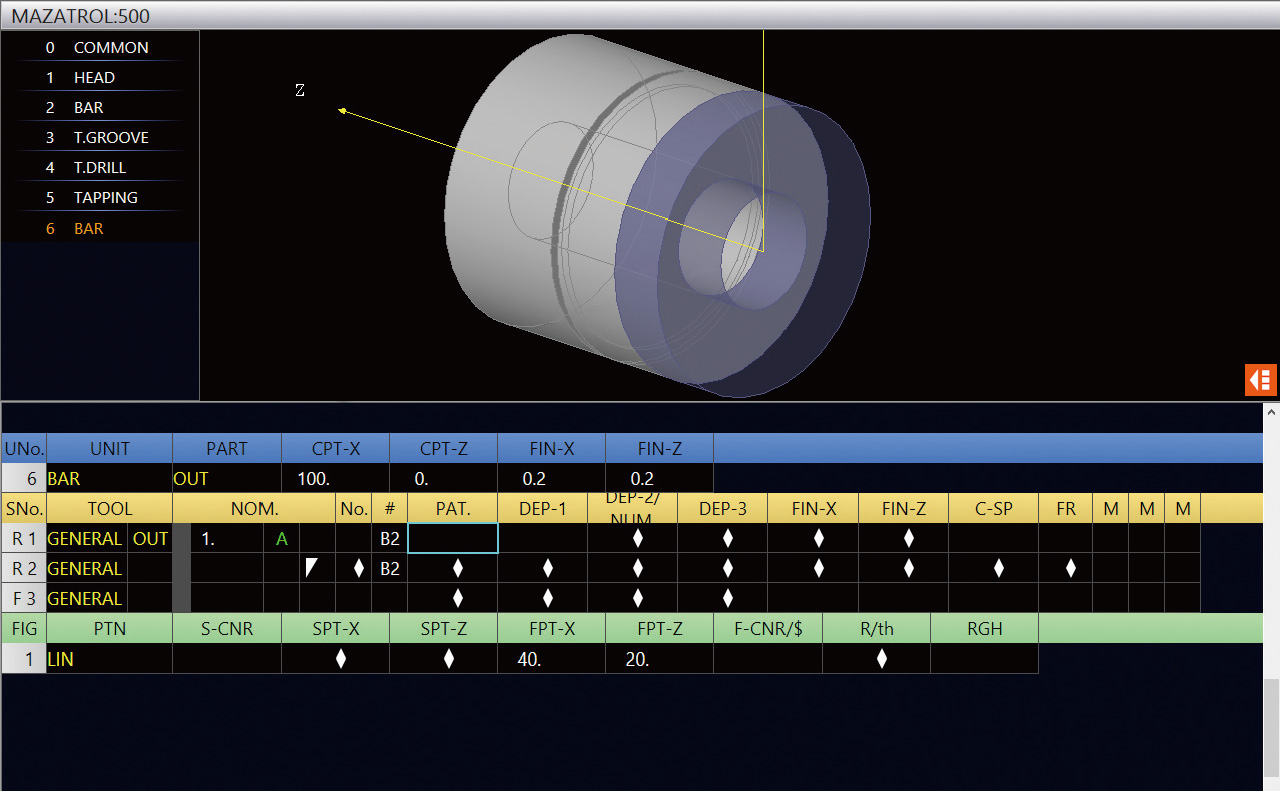Select the highlighted BAR unit 6
The height and width of the screenshot is (791, 1280).
click(x=88, y=228)
